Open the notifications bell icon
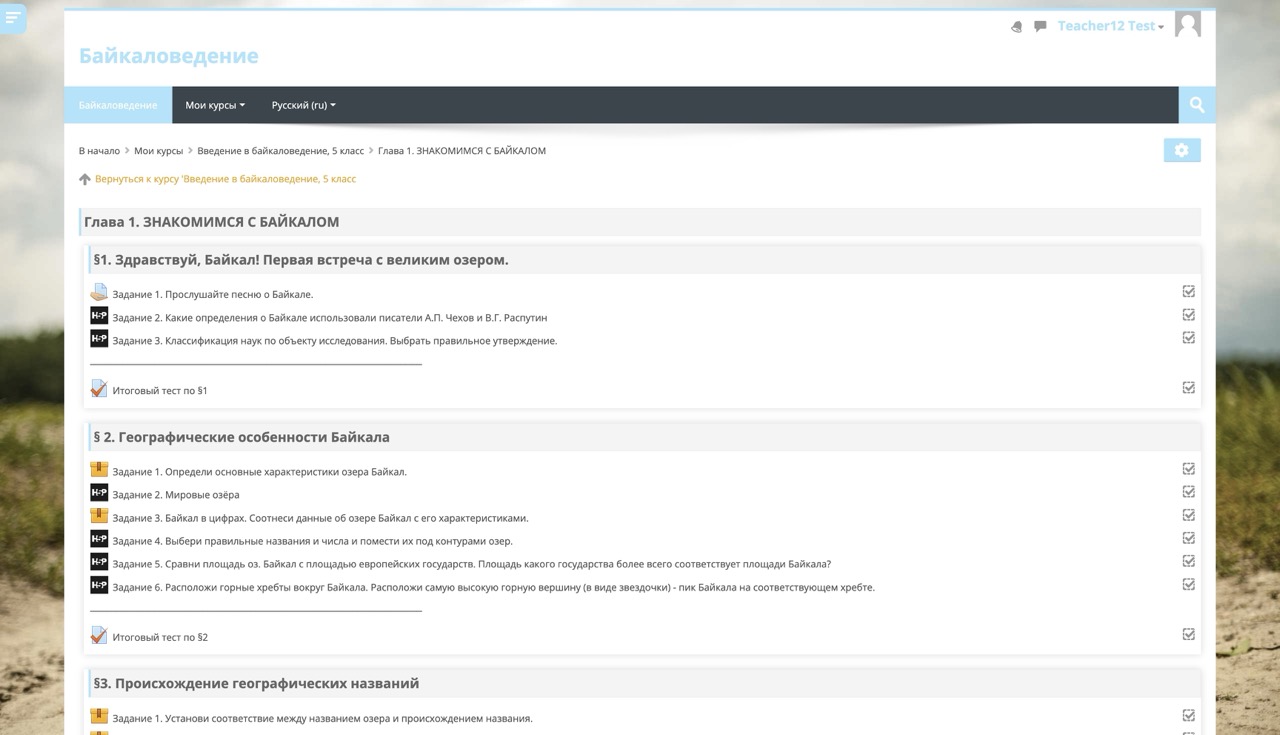1280x735 pixels. [1017, 27]
